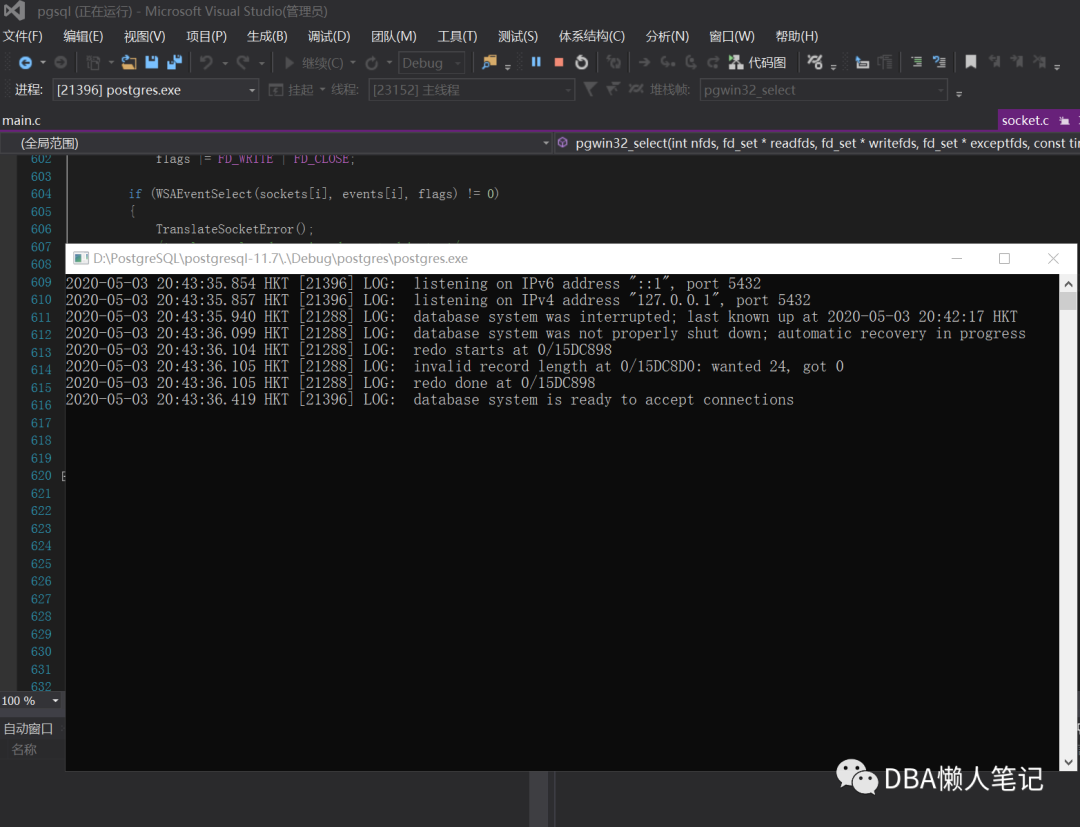
Task: Click the Clear Bookmarks icon
Action: coord(1039,62)
